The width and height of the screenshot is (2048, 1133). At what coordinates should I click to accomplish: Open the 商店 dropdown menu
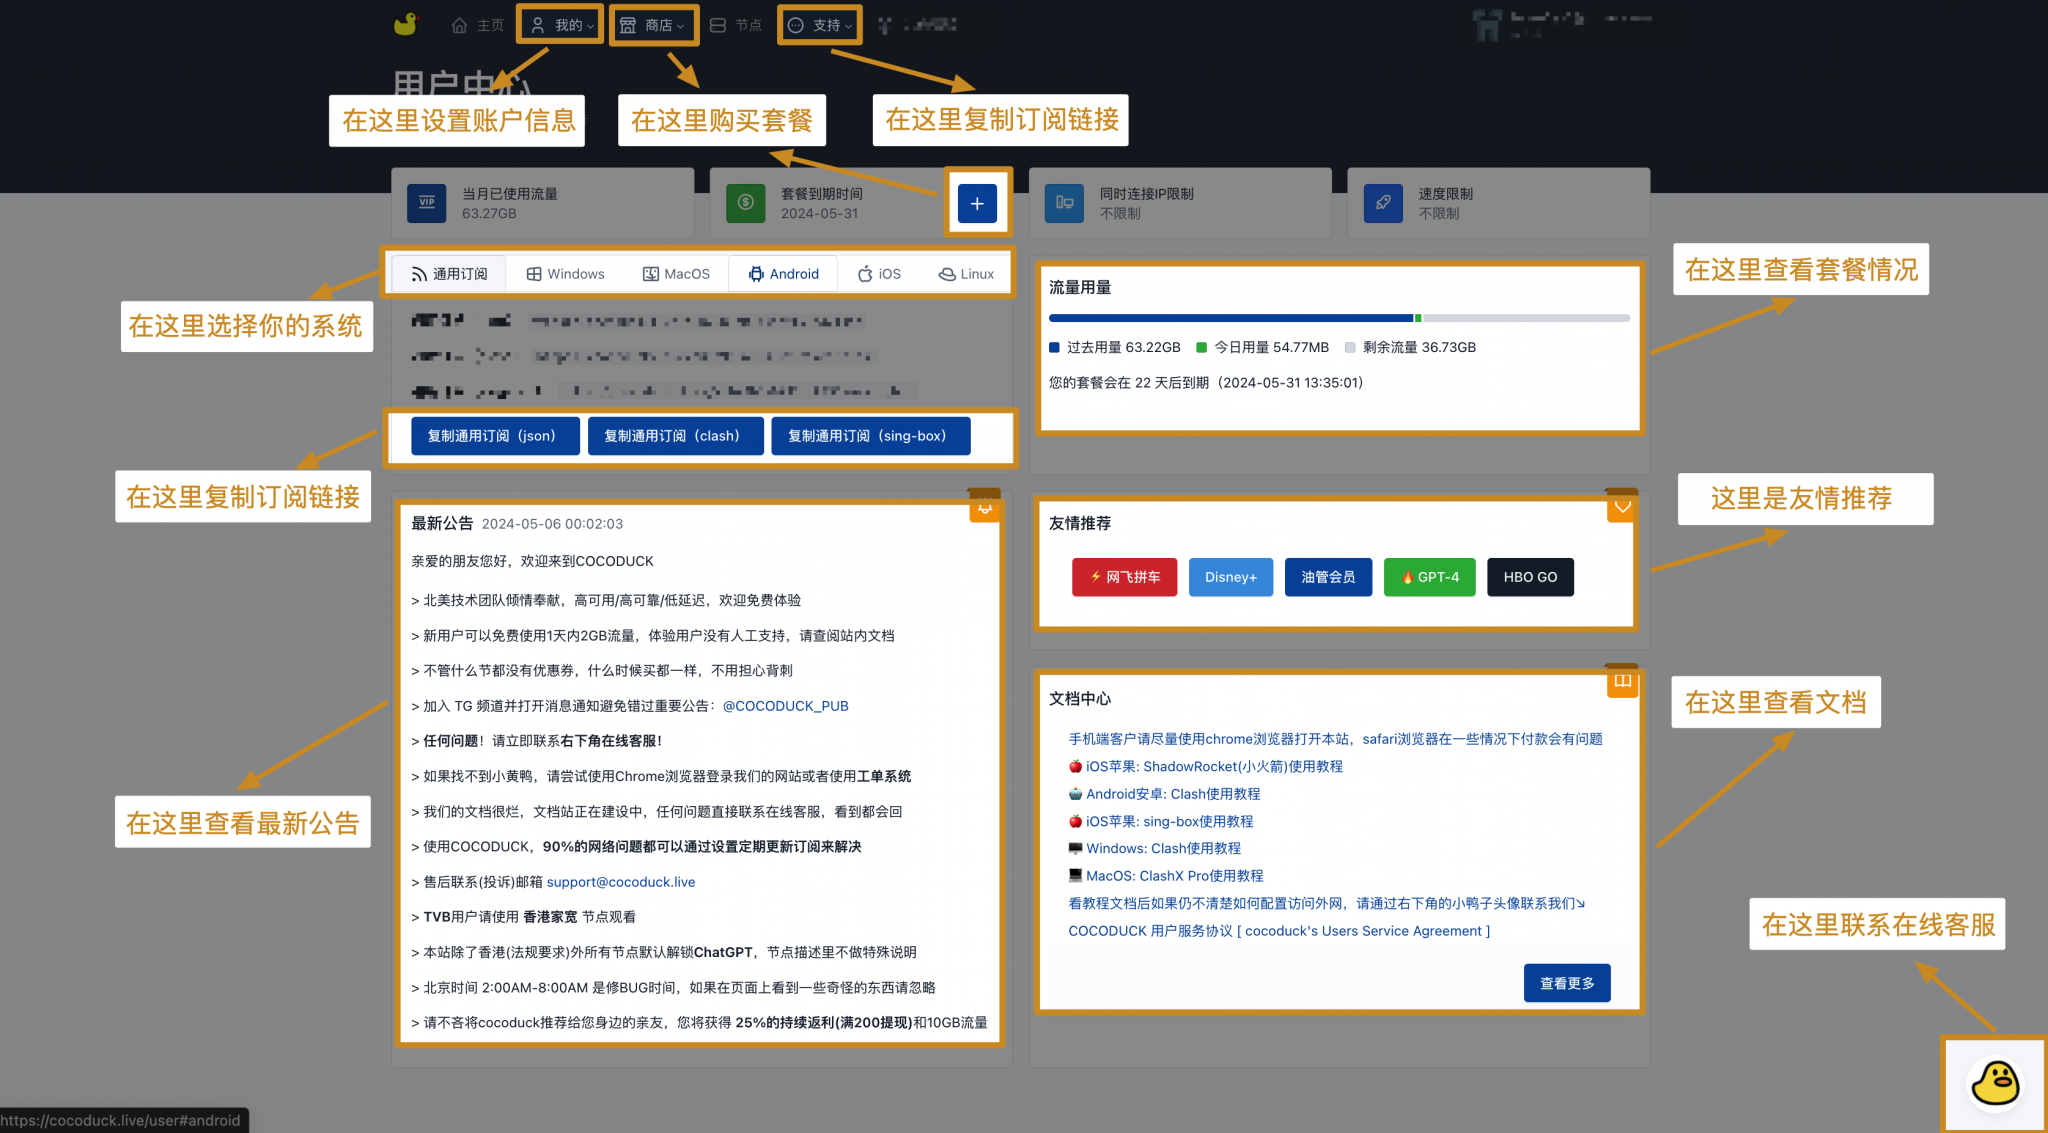tap(654, 25)
